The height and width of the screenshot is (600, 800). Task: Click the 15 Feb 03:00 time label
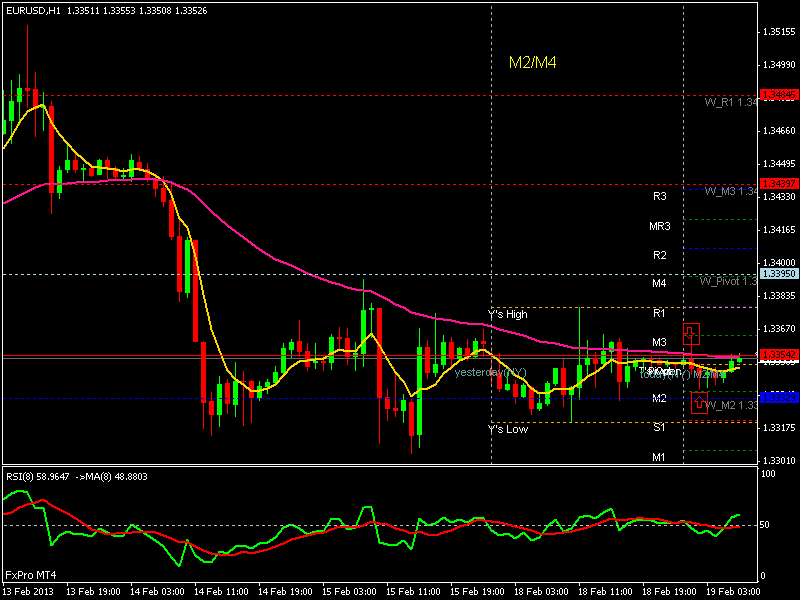[349, 592]
